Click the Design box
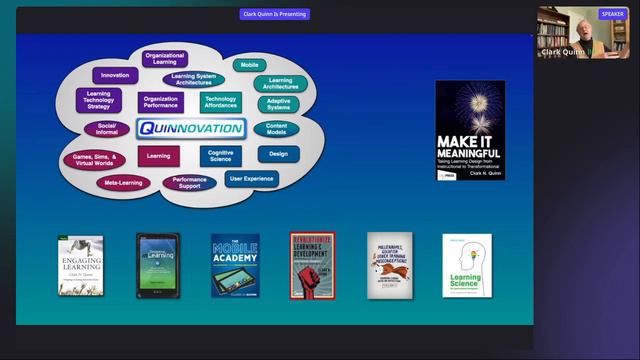The height and width of the screenshot is (360, 640). click(x=279, y=154)
